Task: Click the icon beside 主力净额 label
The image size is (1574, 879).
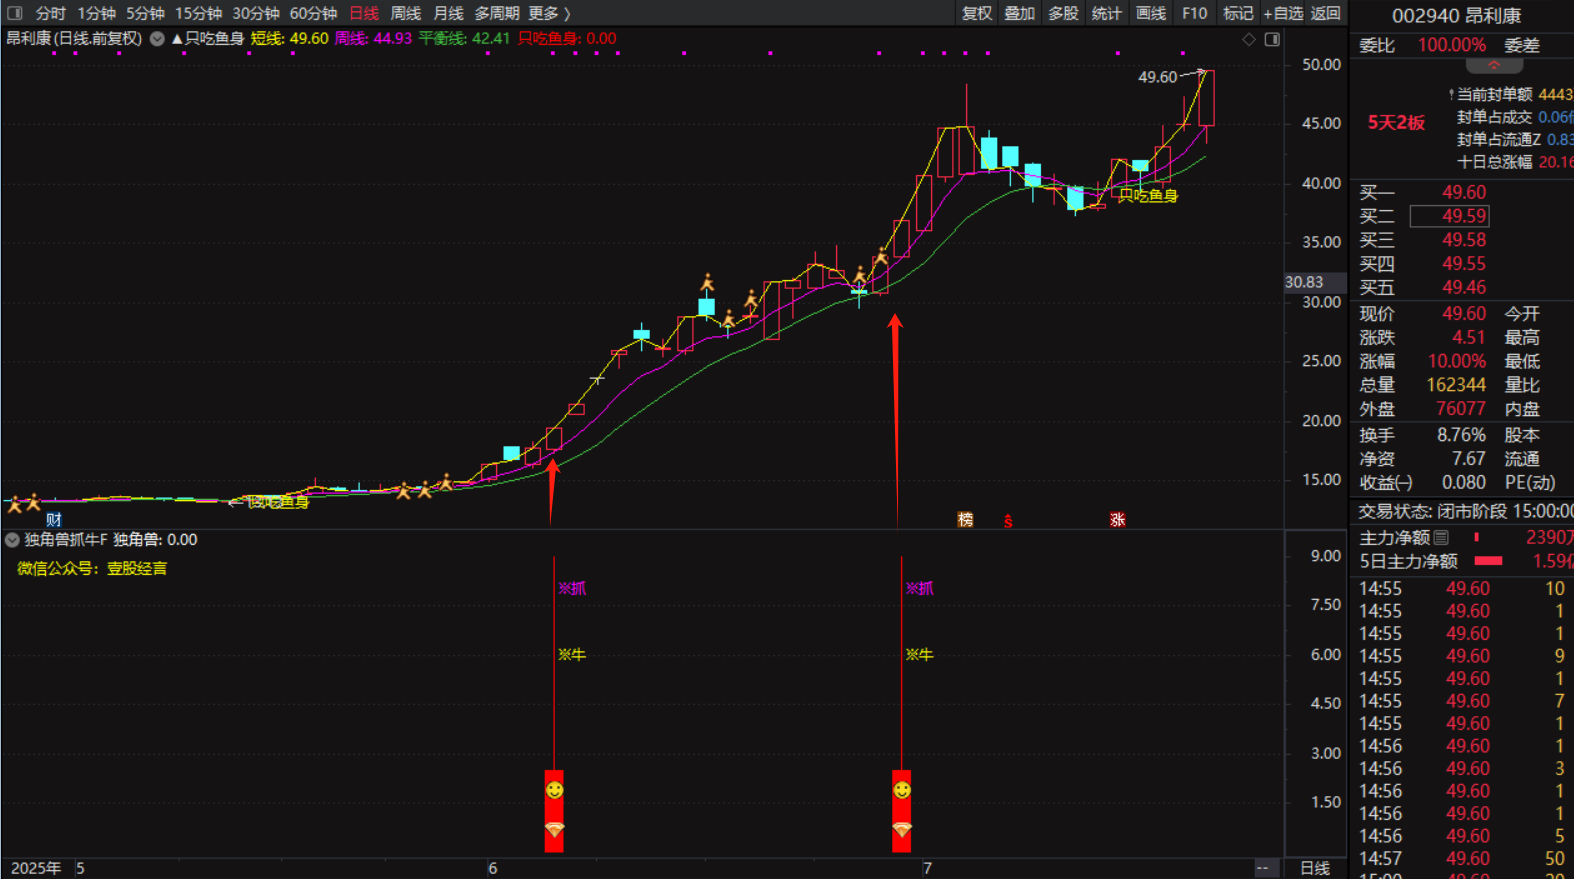Action: 1441,538
